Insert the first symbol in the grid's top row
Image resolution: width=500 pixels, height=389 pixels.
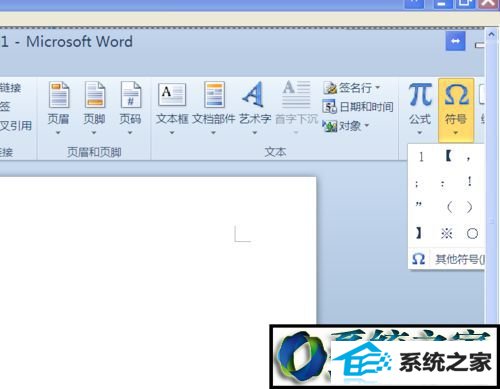421,156
